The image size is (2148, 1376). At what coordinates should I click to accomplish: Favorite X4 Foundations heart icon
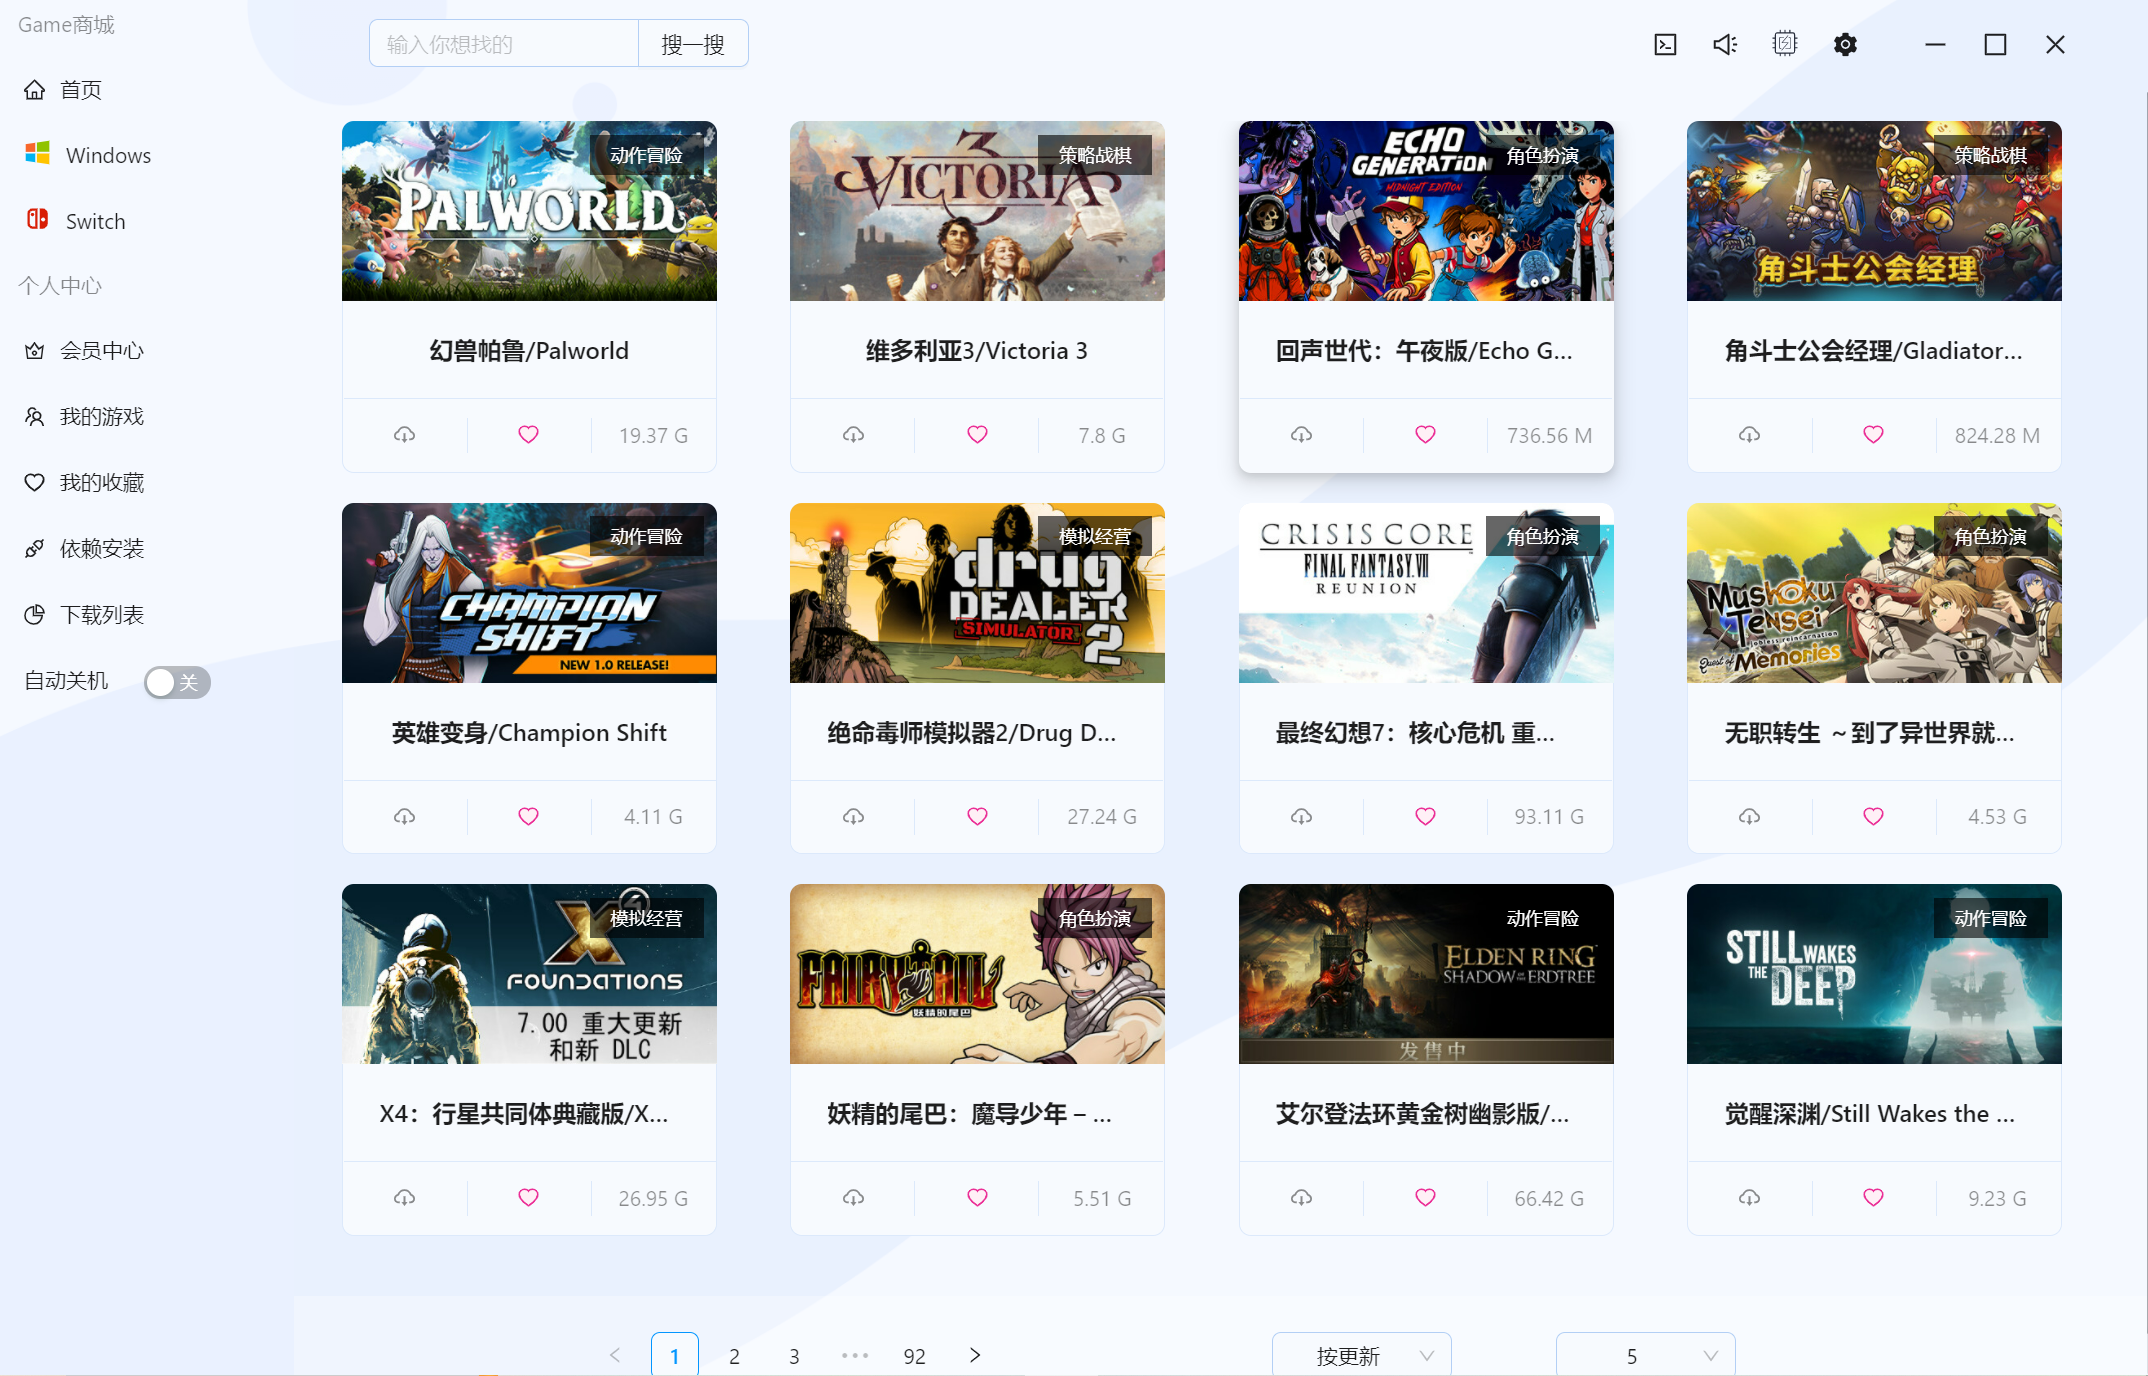pyautogui.click(x=528, y=1198)
